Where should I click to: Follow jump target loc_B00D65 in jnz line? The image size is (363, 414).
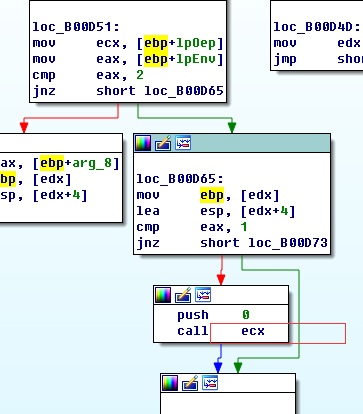pos(184,91)
